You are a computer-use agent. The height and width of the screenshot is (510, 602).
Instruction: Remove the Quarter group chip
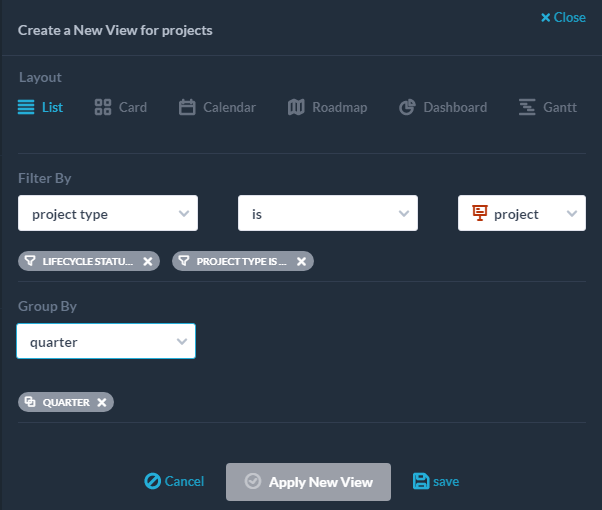pos(102,402)
